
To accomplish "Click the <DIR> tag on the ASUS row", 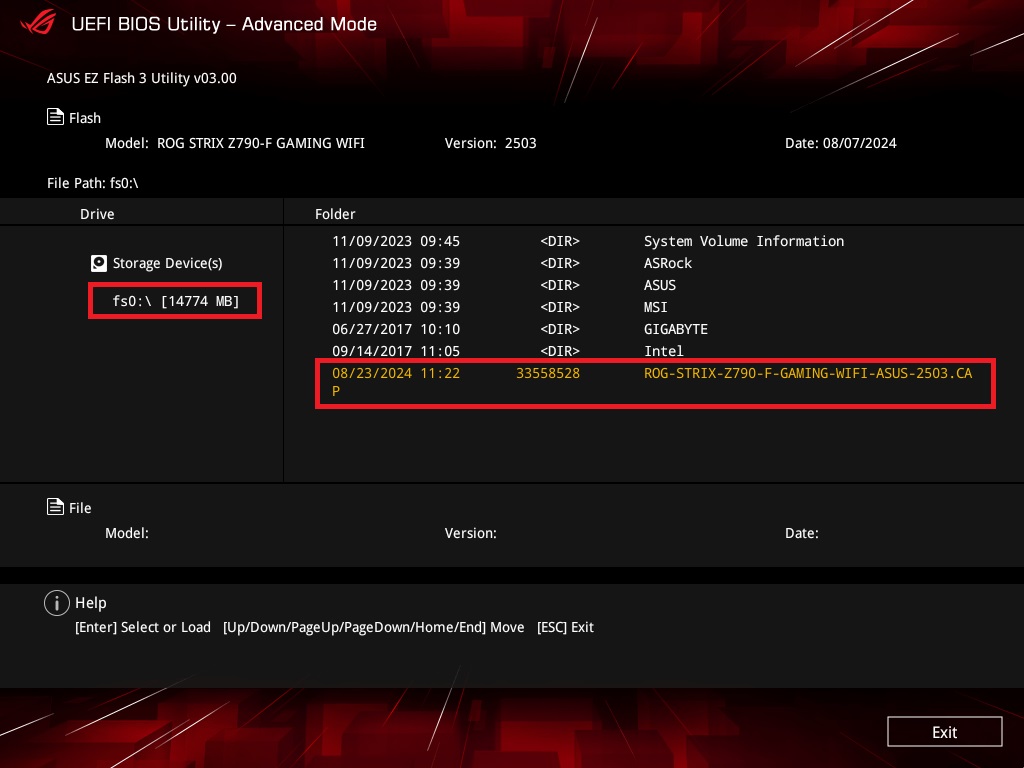I will point(560,285).
